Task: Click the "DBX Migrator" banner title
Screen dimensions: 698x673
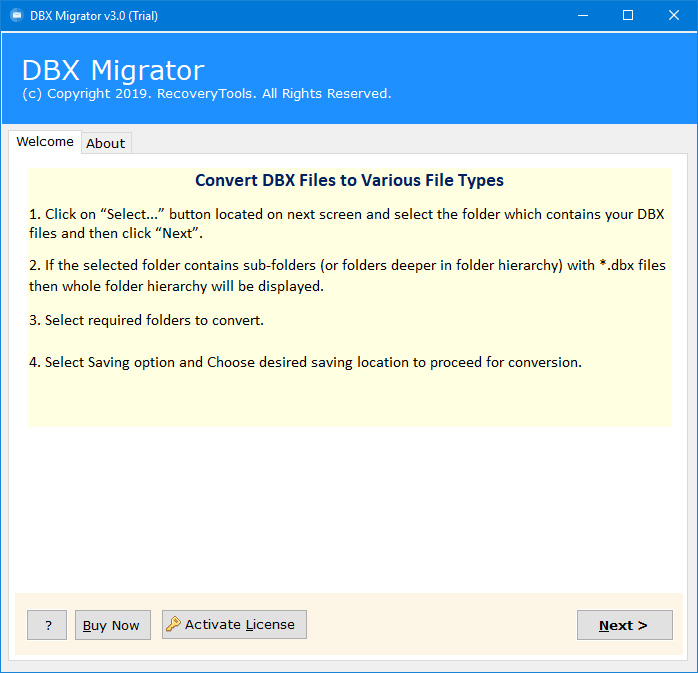Action: tap(113, 70)
